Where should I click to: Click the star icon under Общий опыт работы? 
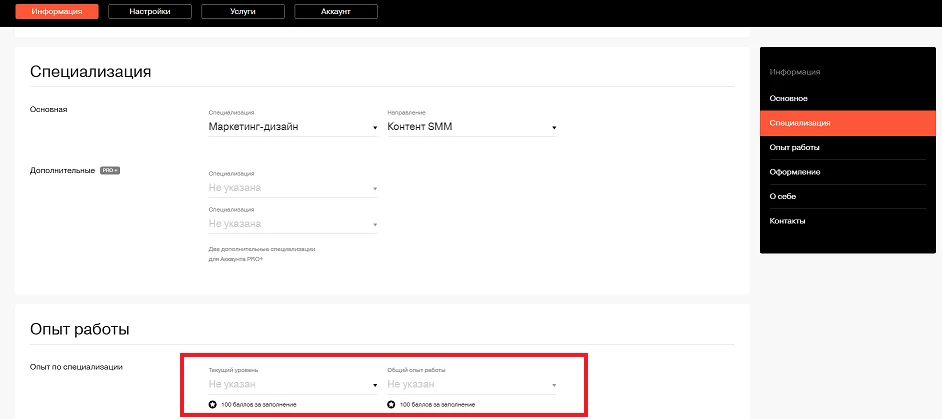coord(391,405)
